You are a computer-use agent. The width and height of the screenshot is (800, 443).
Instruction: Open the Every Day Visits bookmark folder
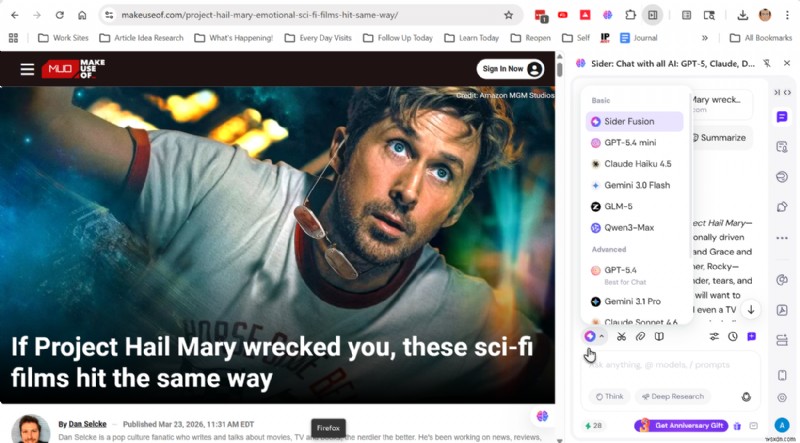(318, 38)
